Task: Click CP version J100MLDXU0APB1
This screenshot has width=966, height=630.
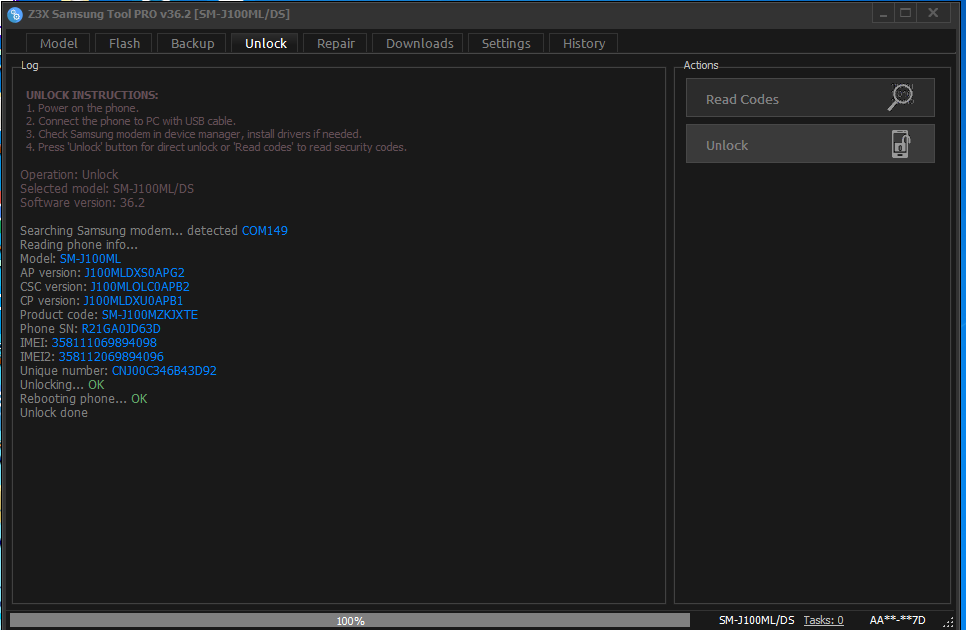Action: pos(133,301)
